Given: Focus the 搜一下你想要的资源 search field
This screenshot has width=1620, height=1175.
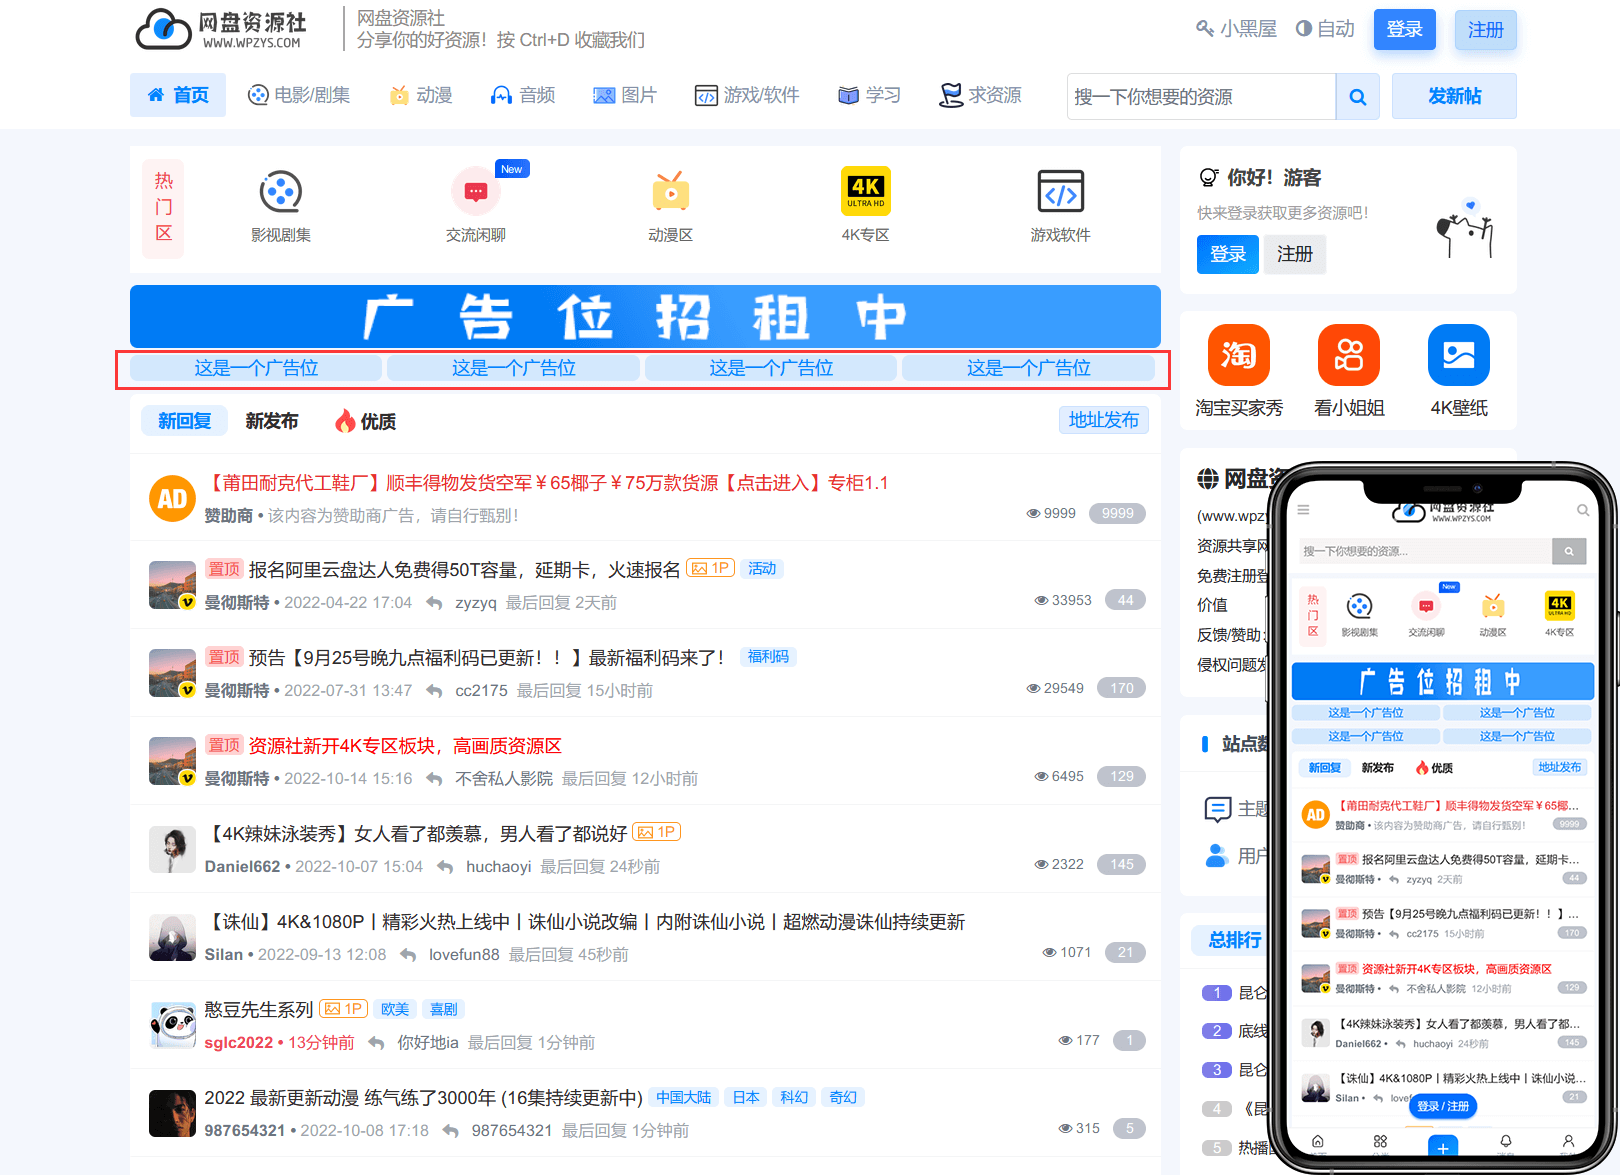Looking at the screenshot, I should coord(1200,97).
